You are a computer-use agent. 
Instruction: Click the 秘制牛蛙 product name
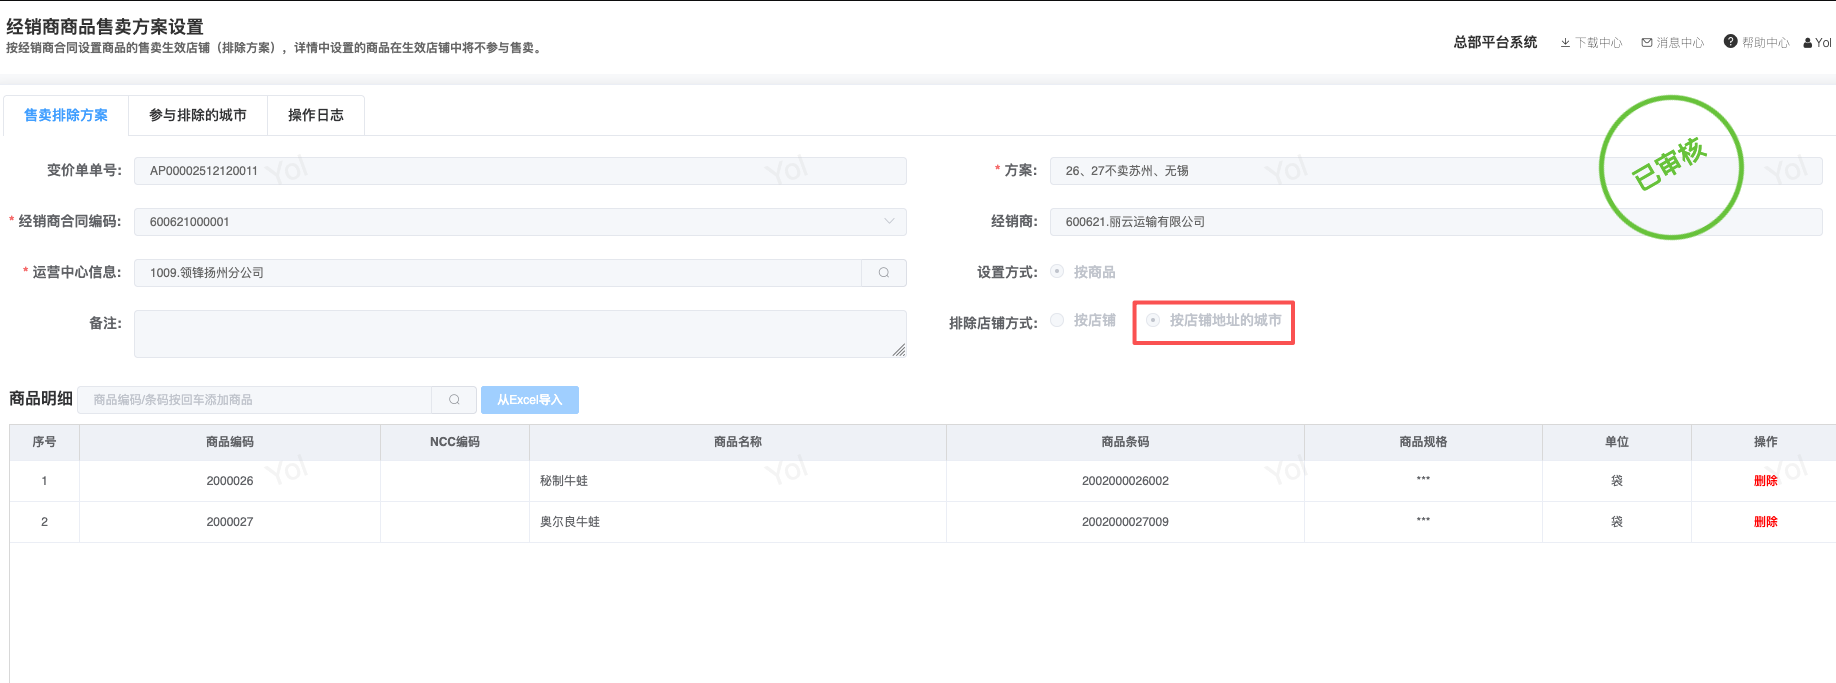click(x=564, y=481)
